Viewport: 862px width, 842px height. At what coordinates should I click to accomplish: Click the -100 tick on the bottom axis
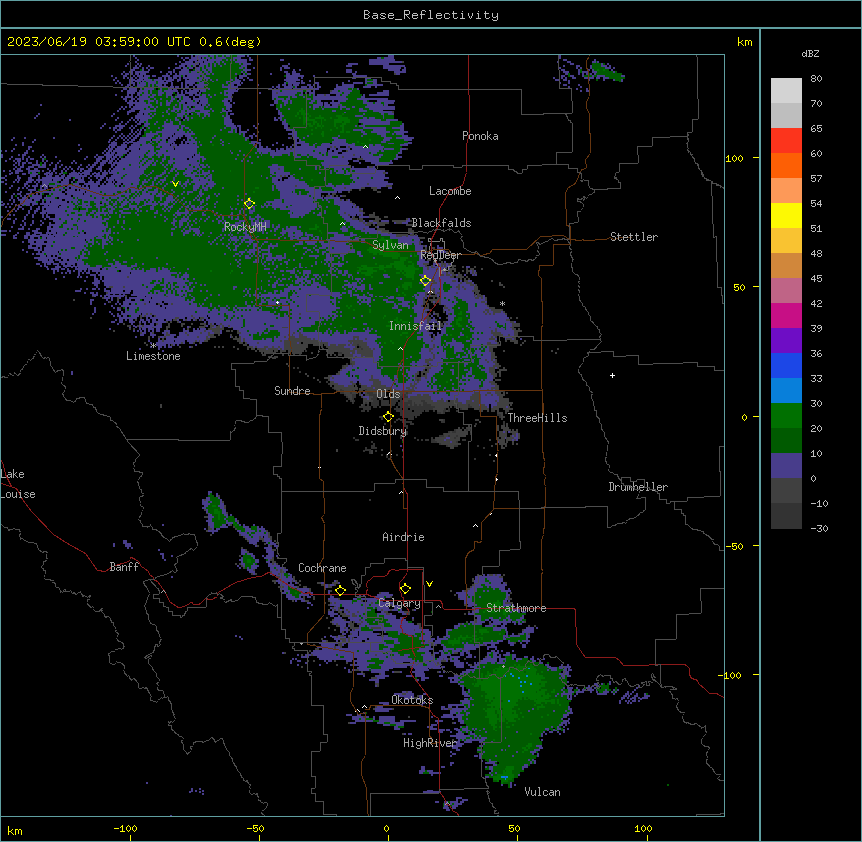click(x=125, y=828)
